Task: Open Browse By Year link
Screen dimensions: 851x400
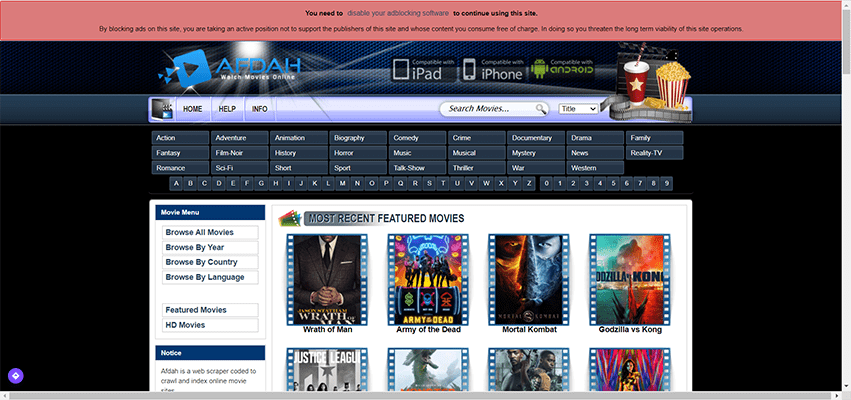Action: tap(210, 247)
